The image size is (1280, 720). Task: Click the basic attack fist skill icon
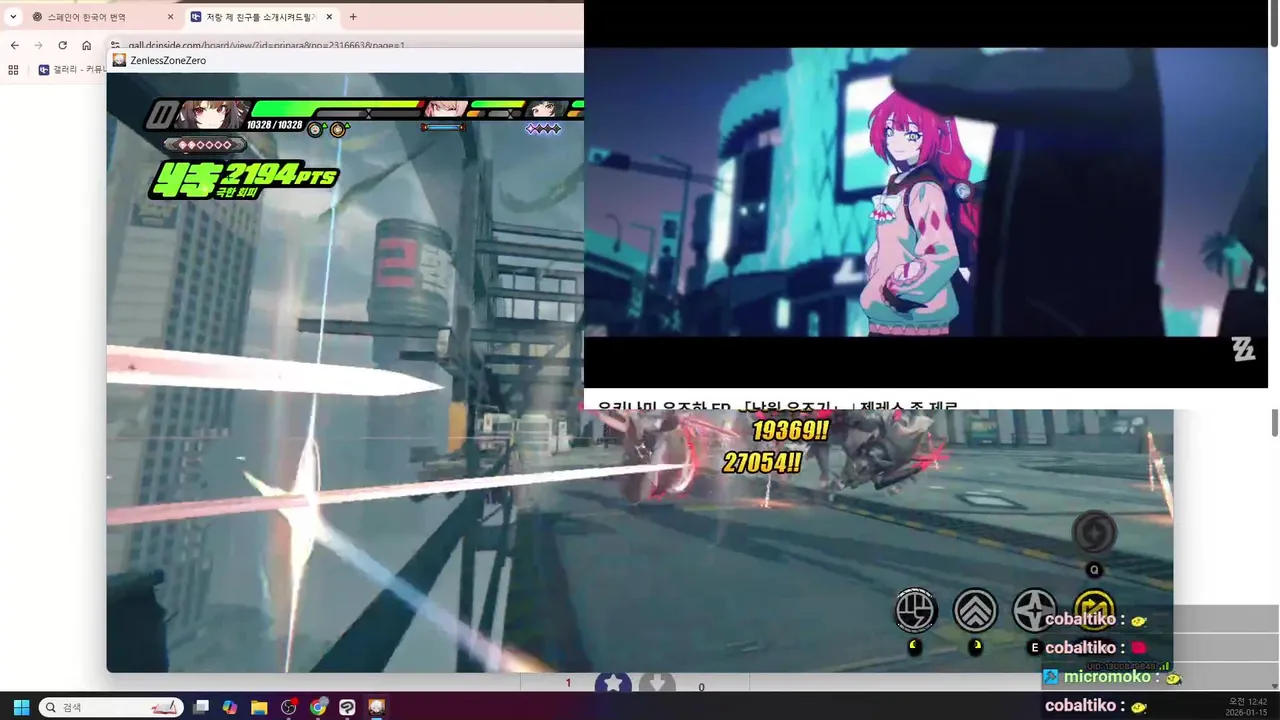(x=915, y=611)
